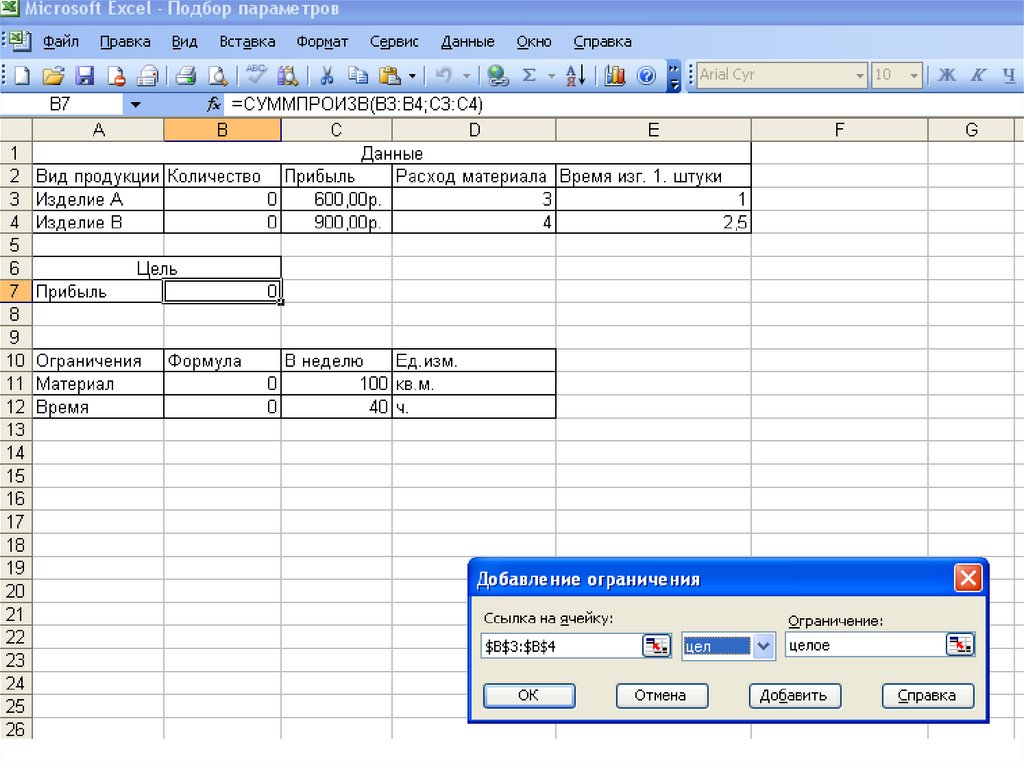This screenshot has width=1024, height=767.
Task: Click the Добавить button in dialog
Action: [x=794, y=695]
